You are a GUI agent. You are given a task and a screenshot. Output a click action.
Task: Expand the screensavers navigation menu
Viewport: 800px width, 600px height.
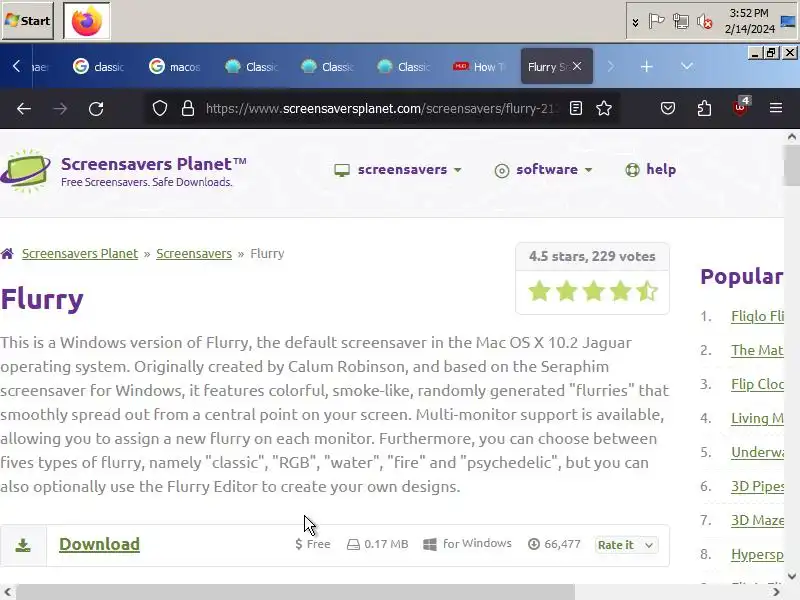398,169
